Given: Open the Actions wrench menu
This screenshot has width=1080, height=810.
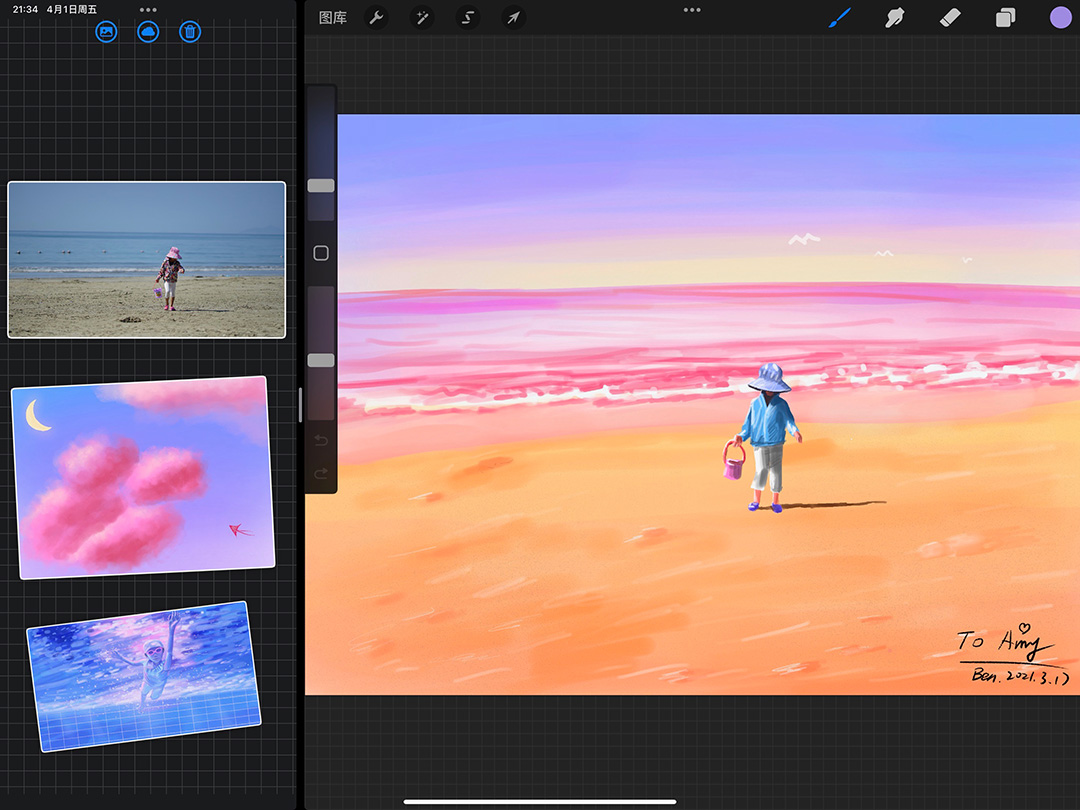Looking at the screenshot, I should (376, 18).
